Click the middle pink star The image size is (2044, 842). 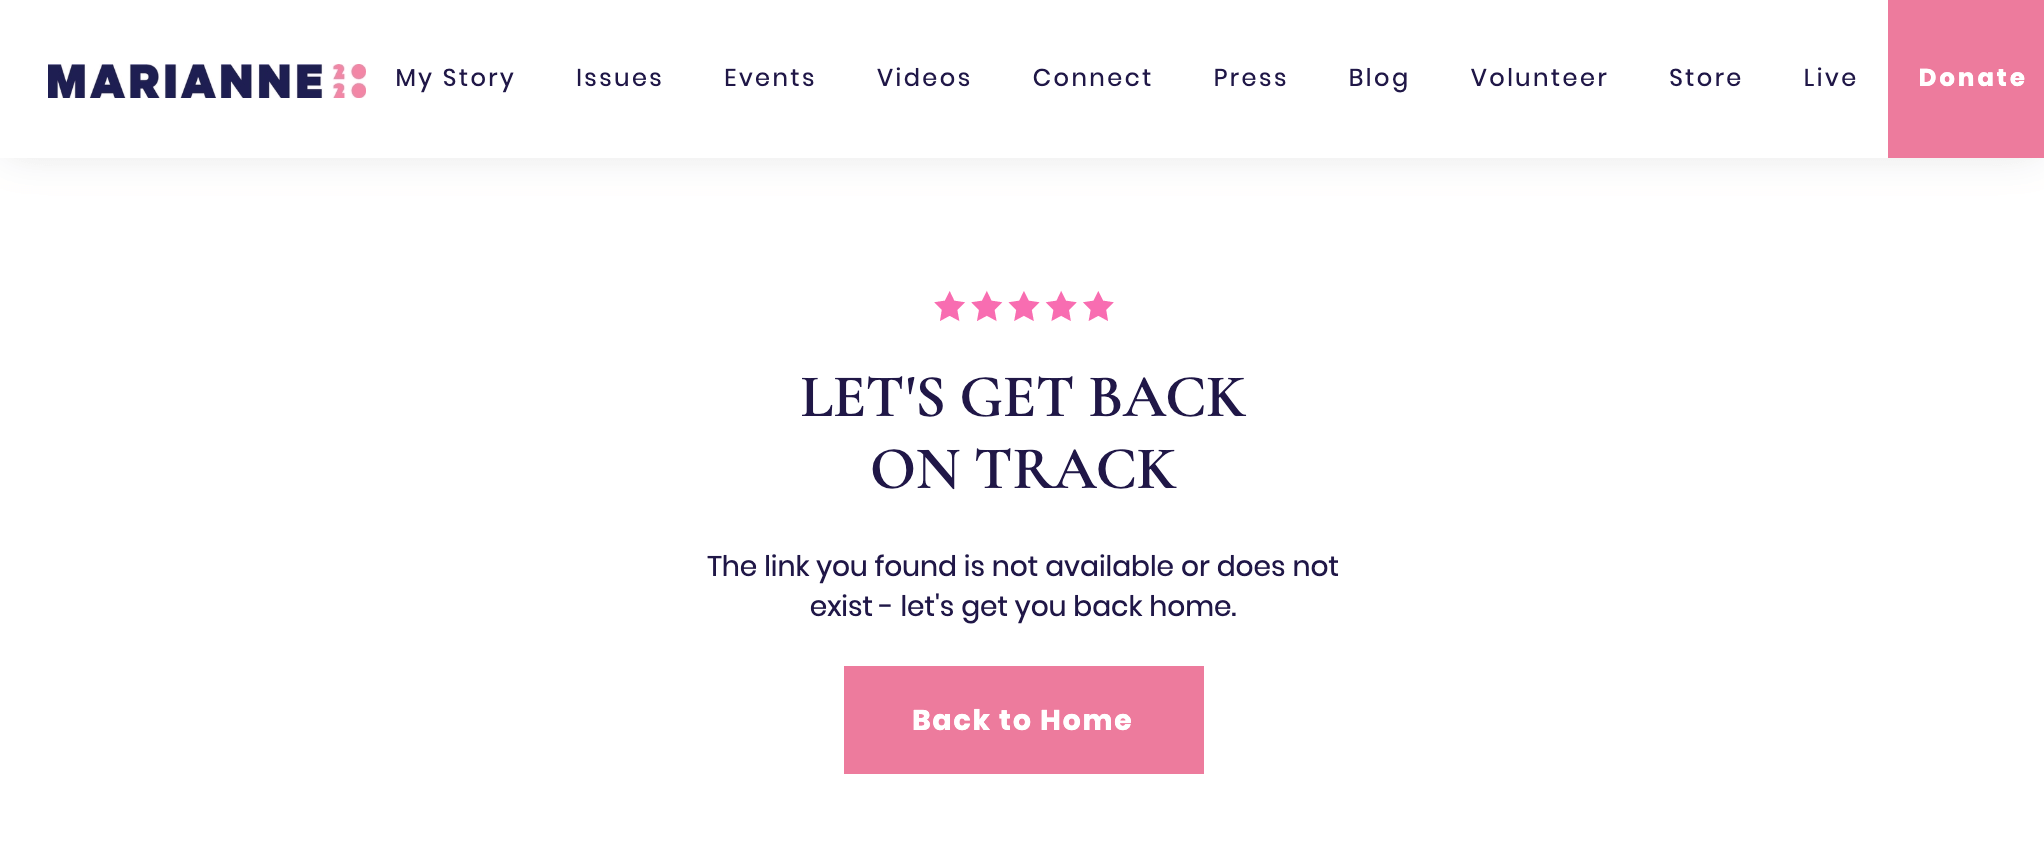tap(1024, 307)
